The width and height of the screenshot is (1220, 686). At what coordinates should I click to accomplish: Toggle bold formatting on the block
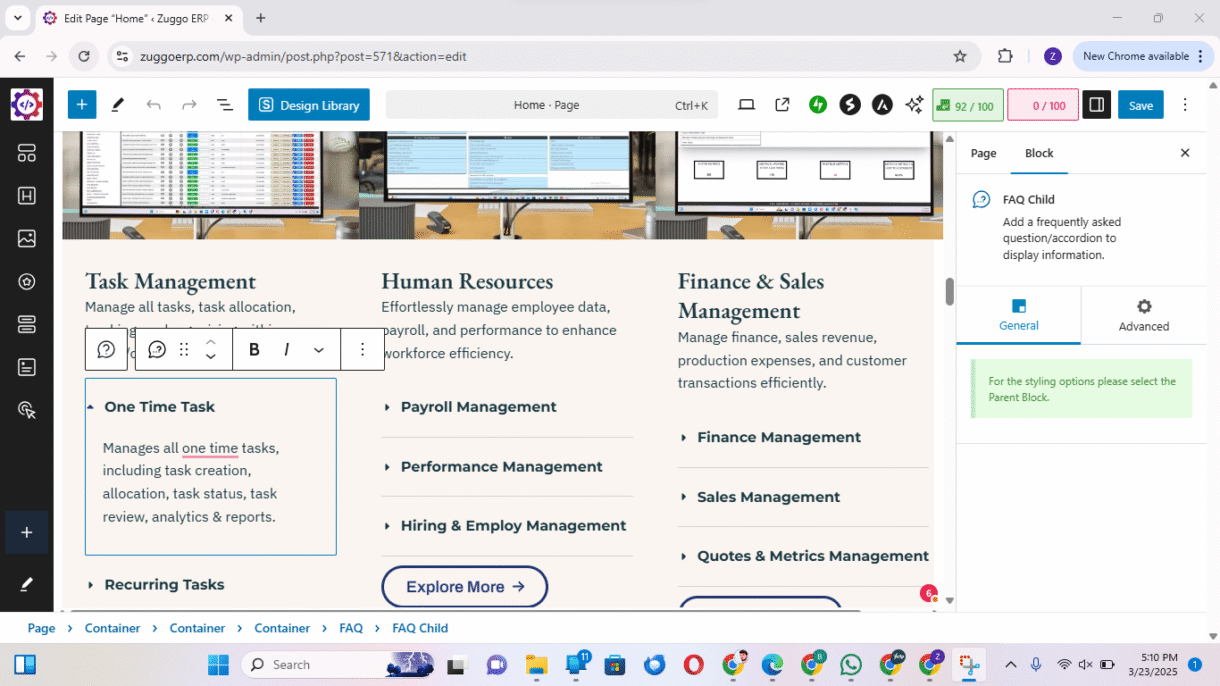(254, 349)
